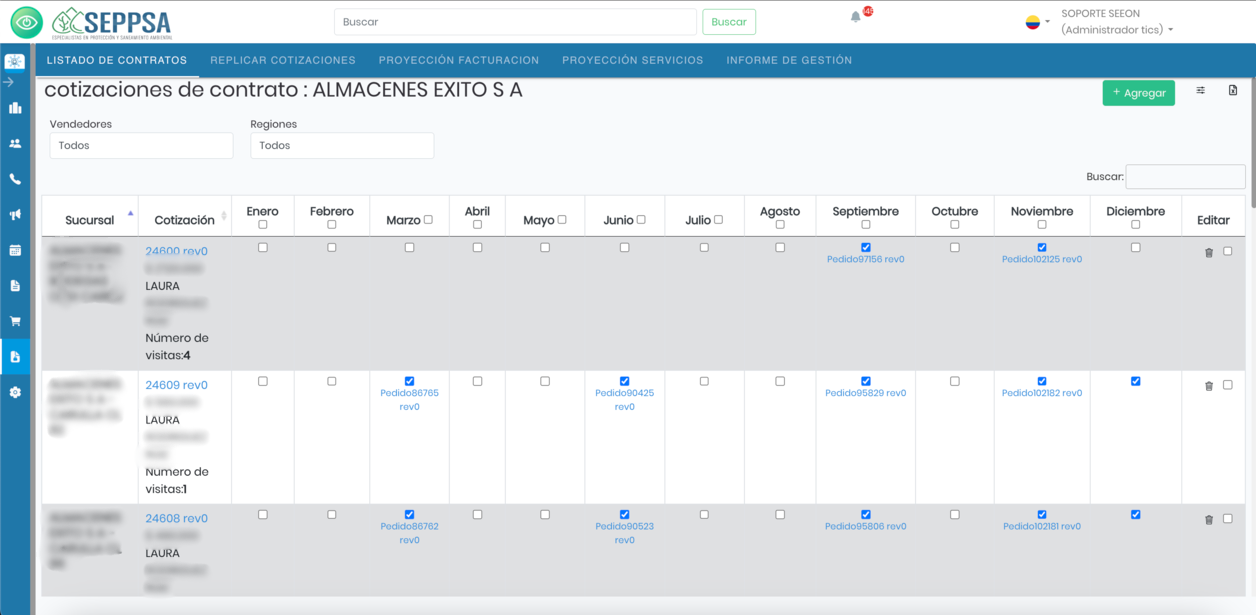Expand the language flag dropdown arrow
The width and height of the screenshot is (1256, 615).
[x=1048, y=22]
